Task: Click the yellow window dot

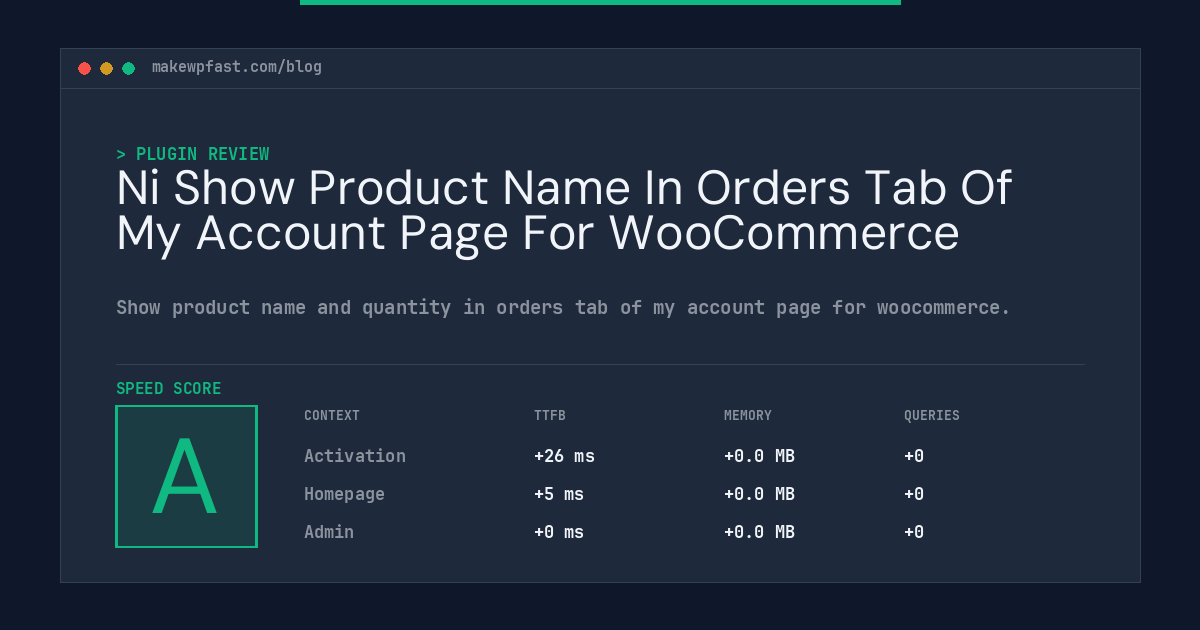Action: 106,68
